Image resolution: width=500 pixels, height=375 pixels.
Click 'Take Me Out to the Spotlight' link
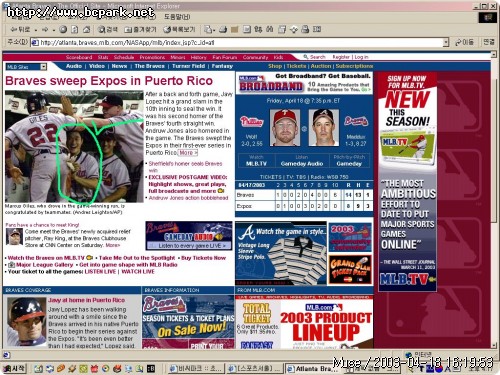click(137, 258)
